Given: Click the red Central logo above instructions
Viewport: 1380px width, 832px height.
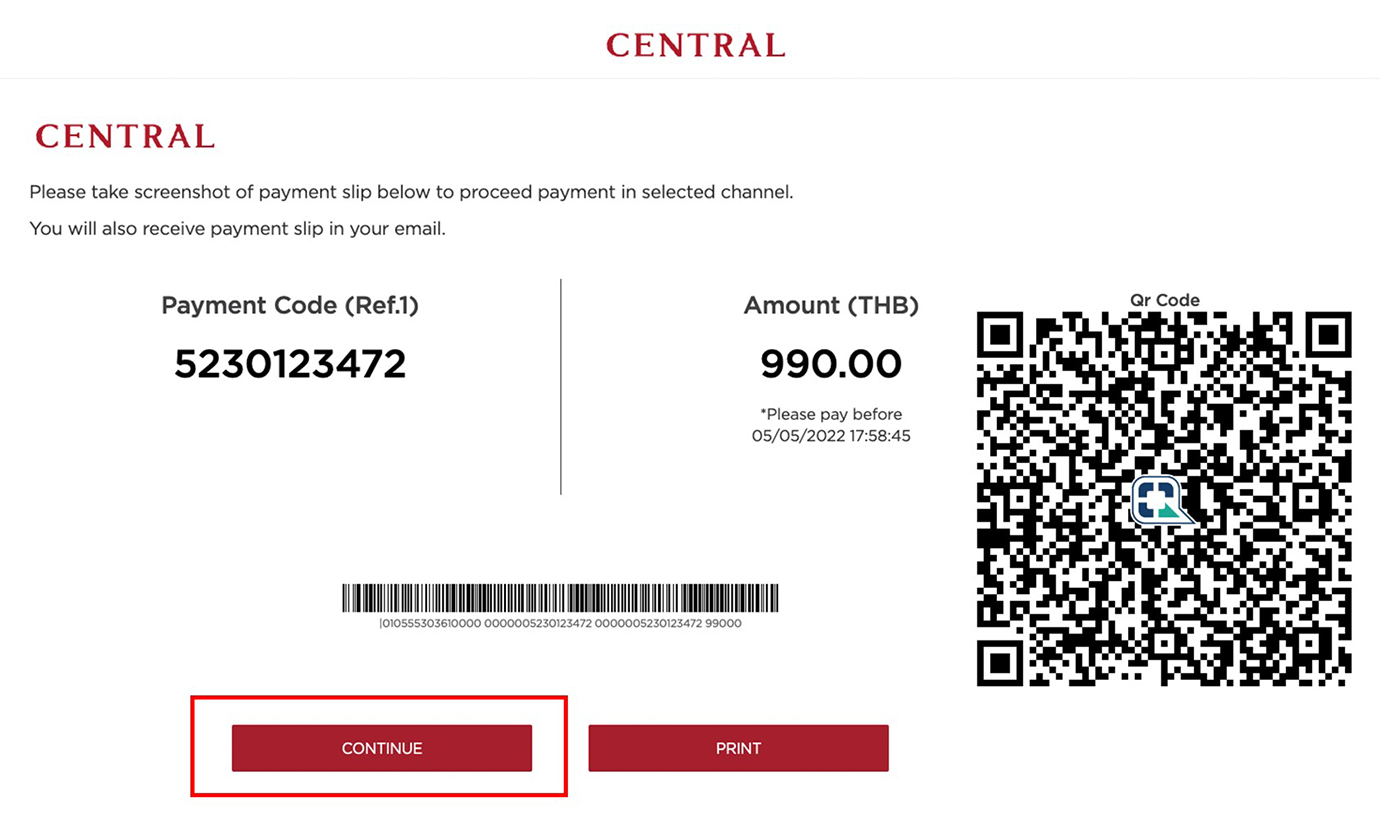Looking at the screenshot, I should pos(125,136).
